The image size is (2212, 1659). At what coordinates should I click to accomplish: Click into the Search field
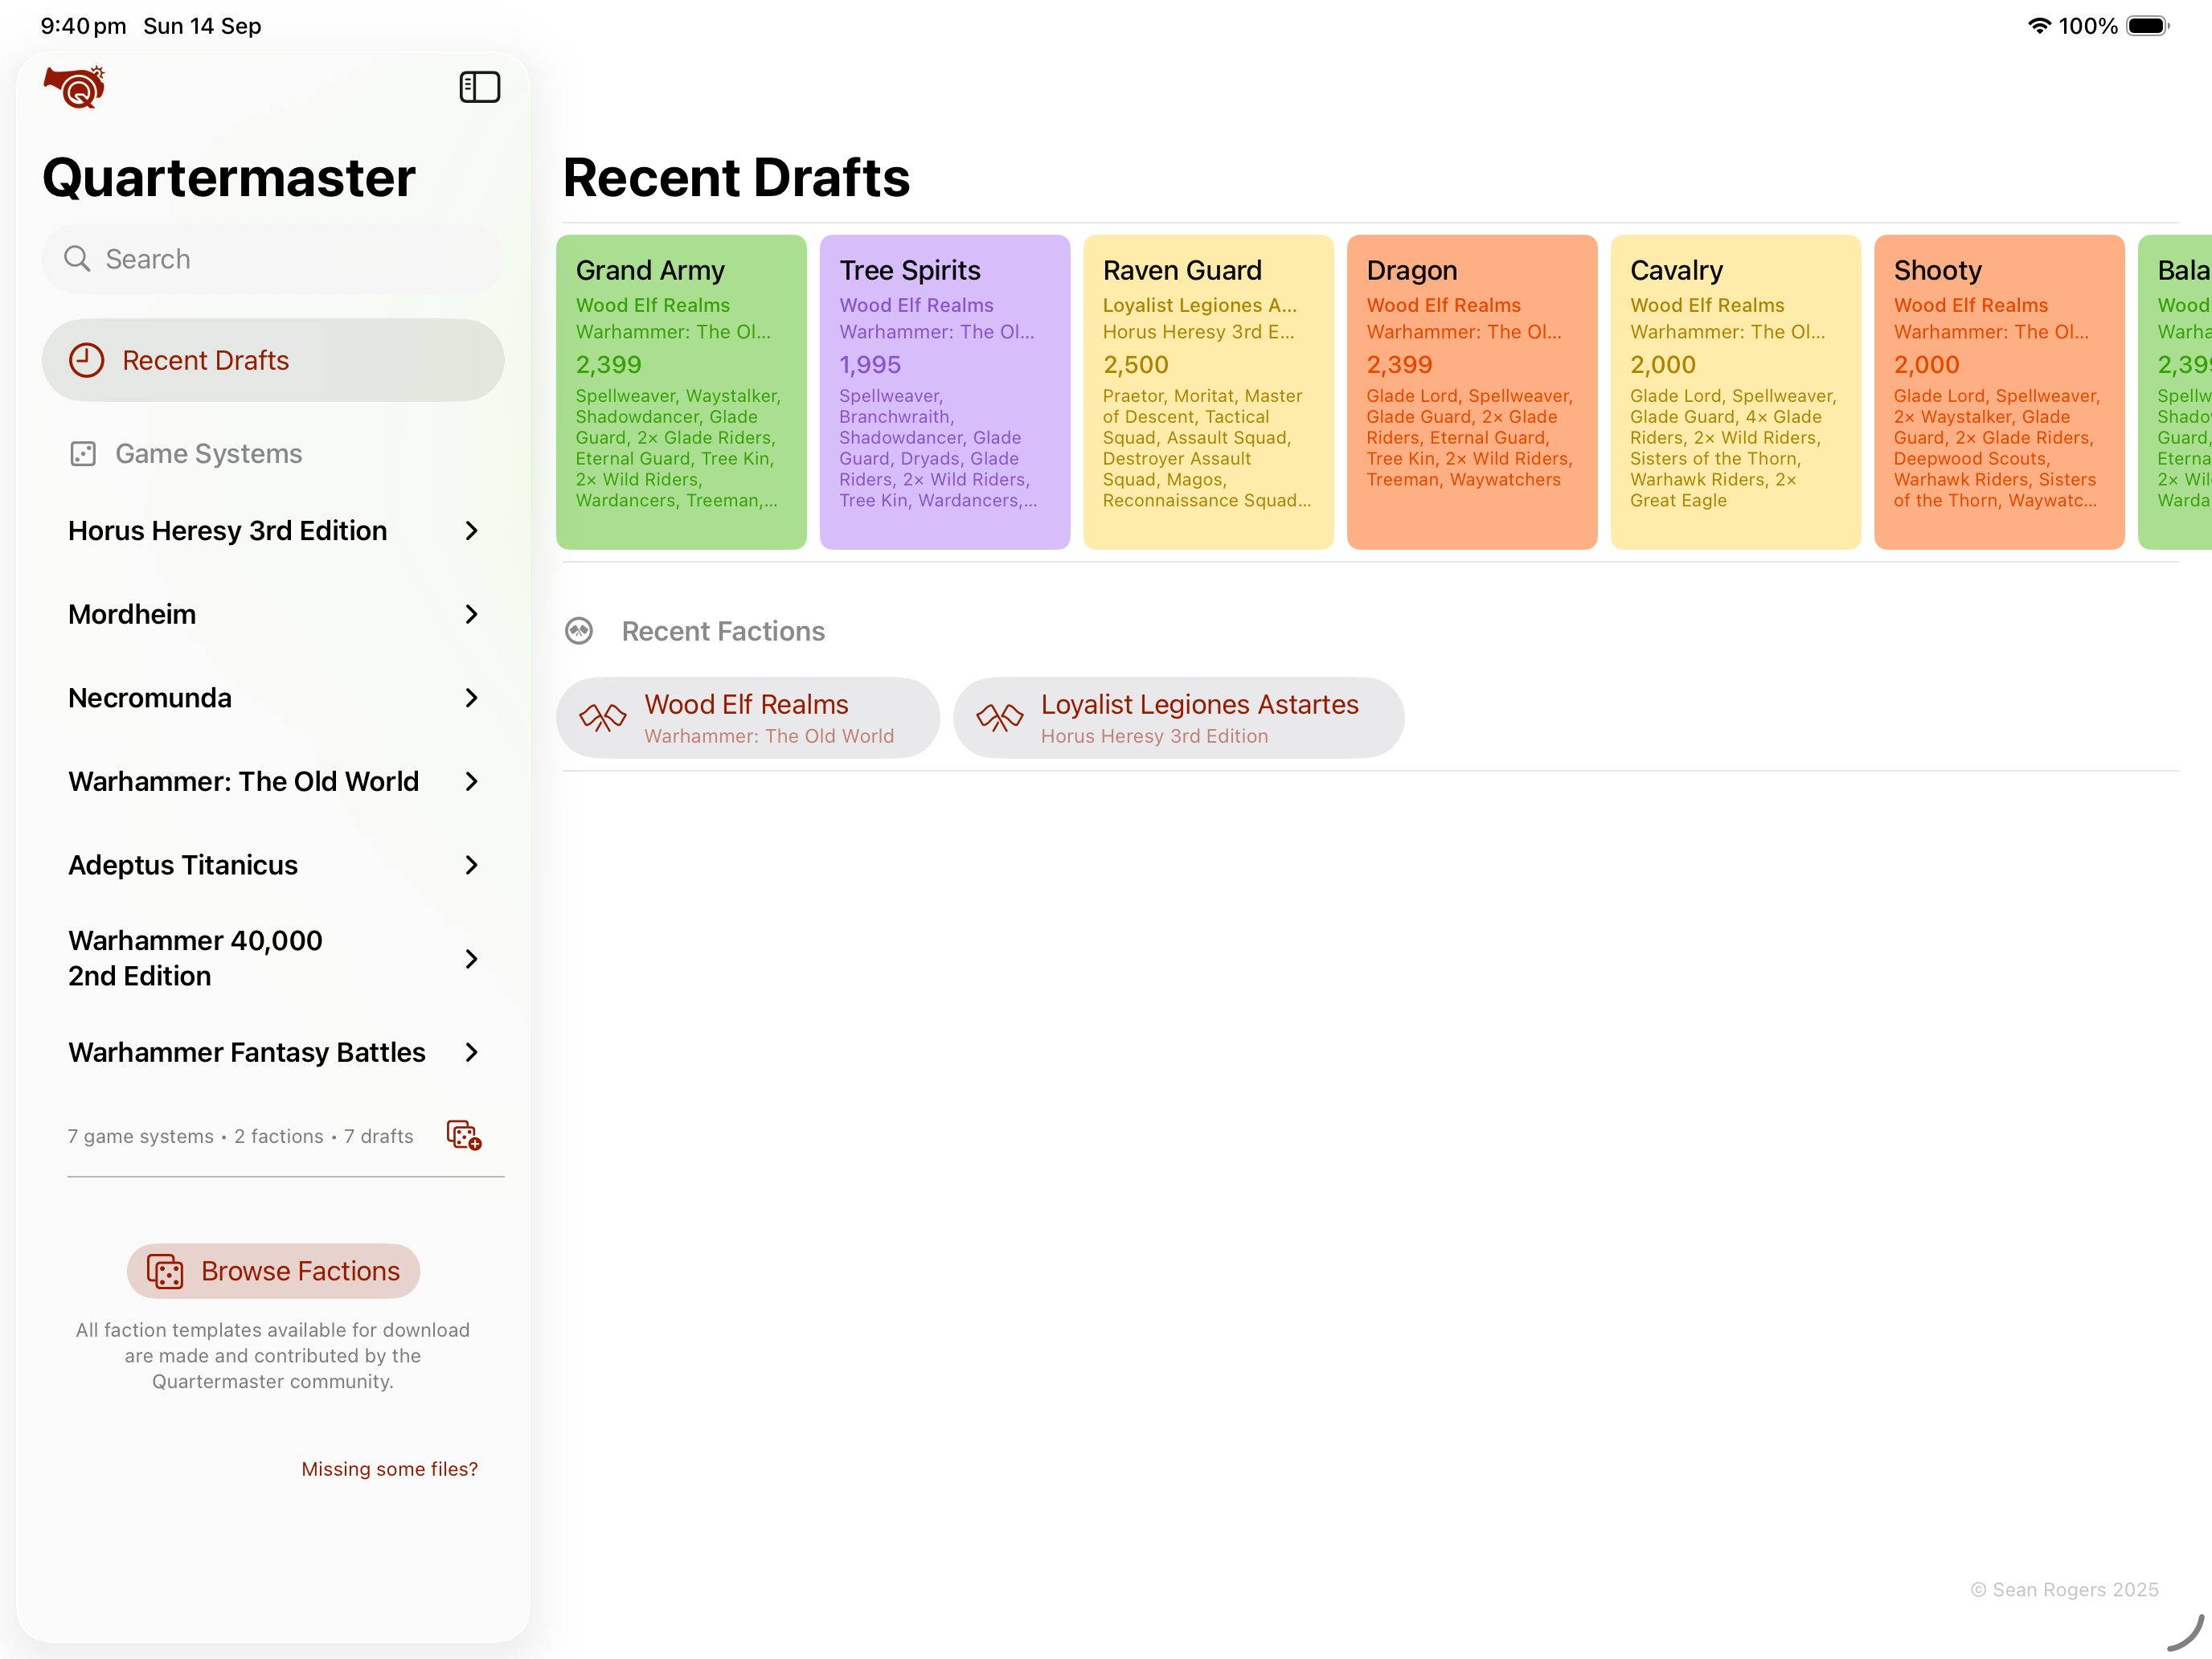pos(290,259)
